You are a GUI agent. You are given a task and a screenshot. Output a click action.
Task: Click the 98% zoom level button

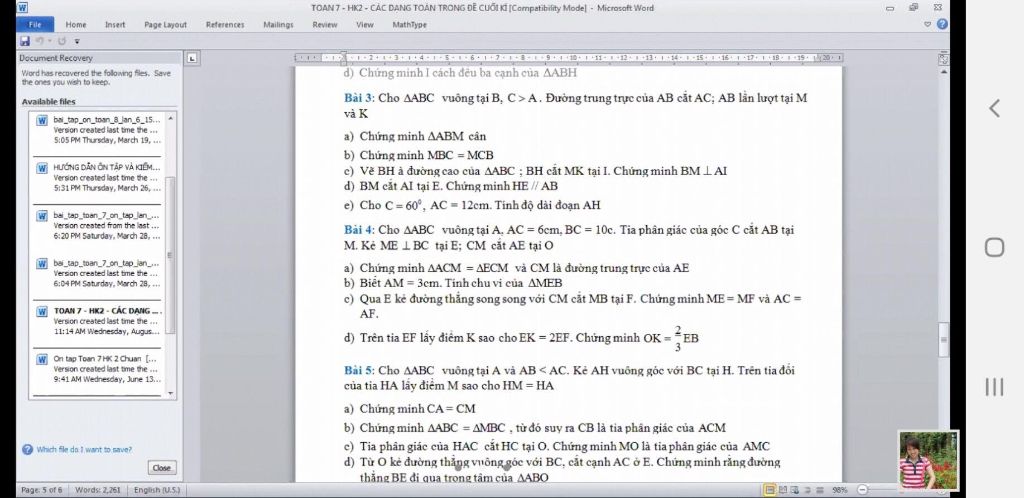point(839,490)
